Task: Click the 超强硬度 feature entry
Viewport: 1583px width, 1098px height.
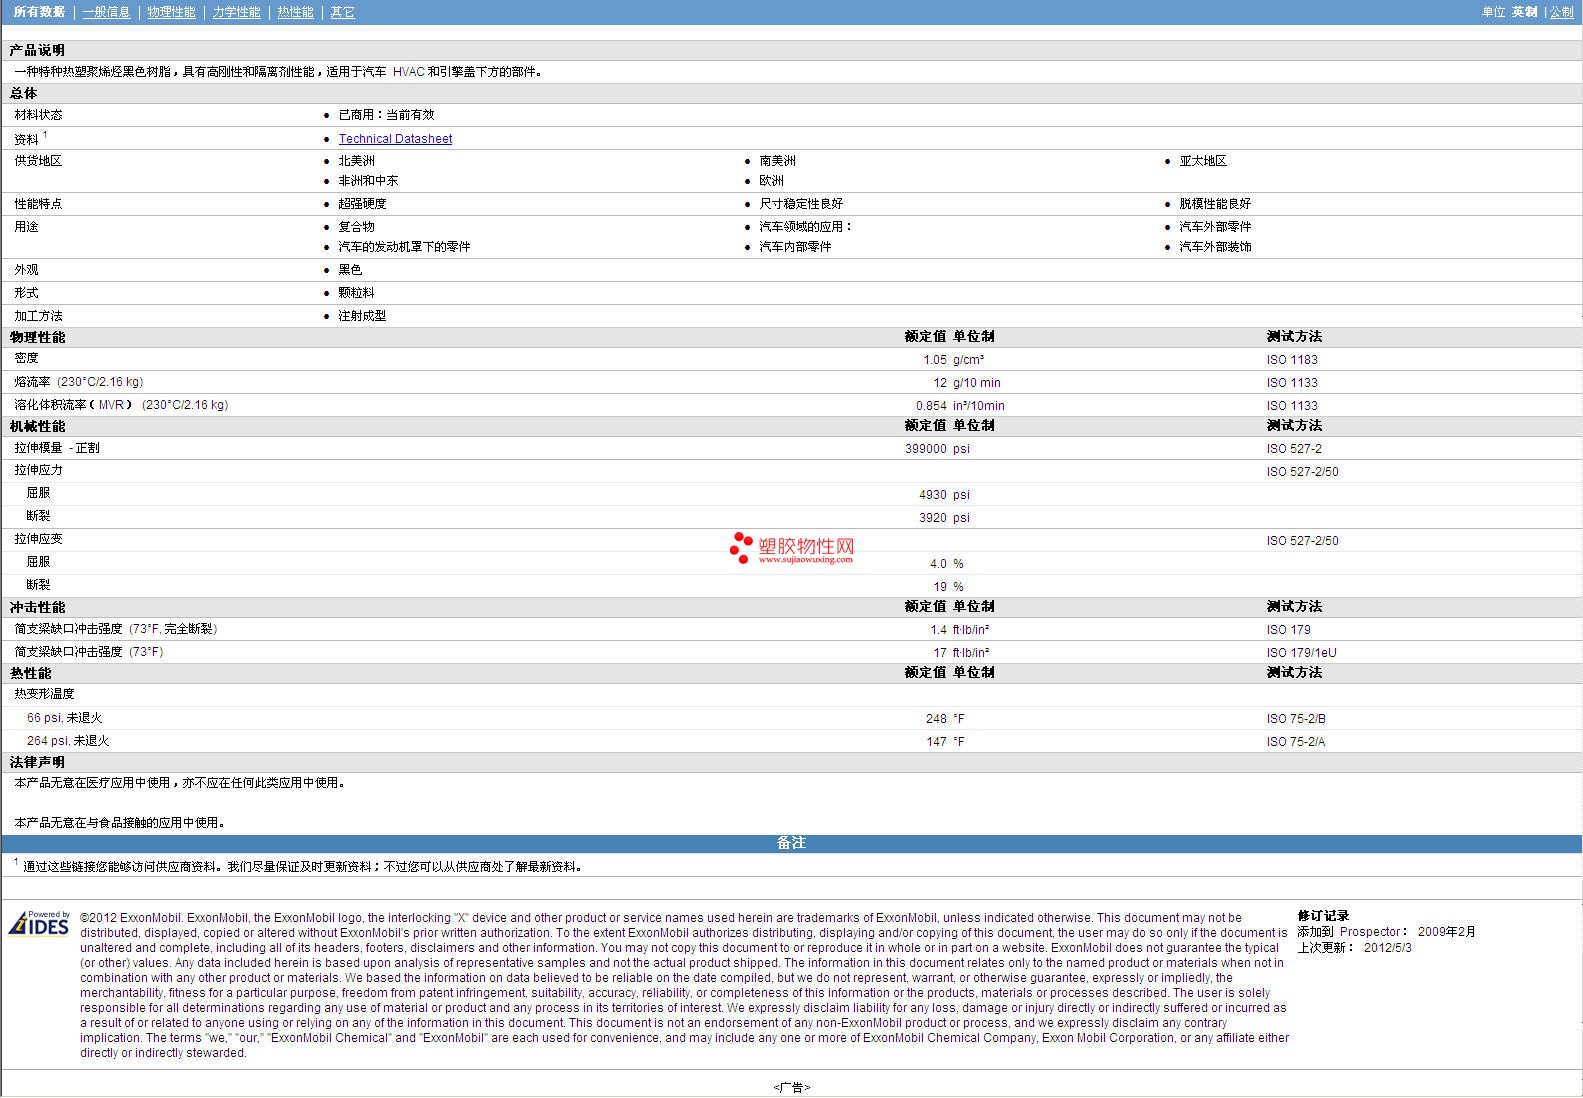Action: [x=362, y=204]
